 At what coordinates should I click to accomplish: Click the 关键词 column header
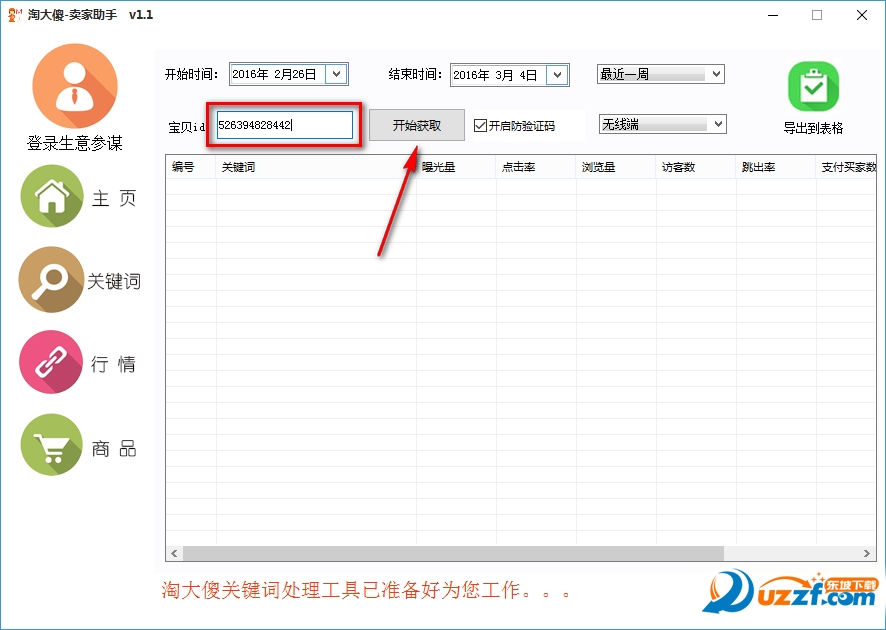click(316, 167)
